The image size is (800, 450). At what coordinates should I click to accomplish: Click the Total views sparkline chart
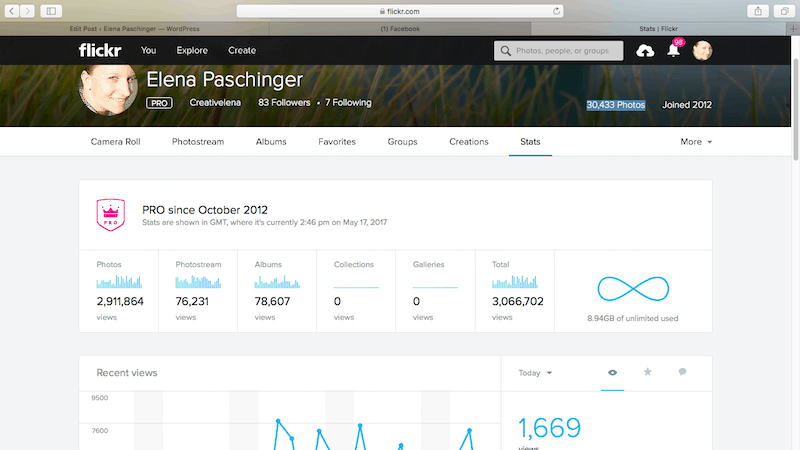pyautogui.click(x=514, y=282)
